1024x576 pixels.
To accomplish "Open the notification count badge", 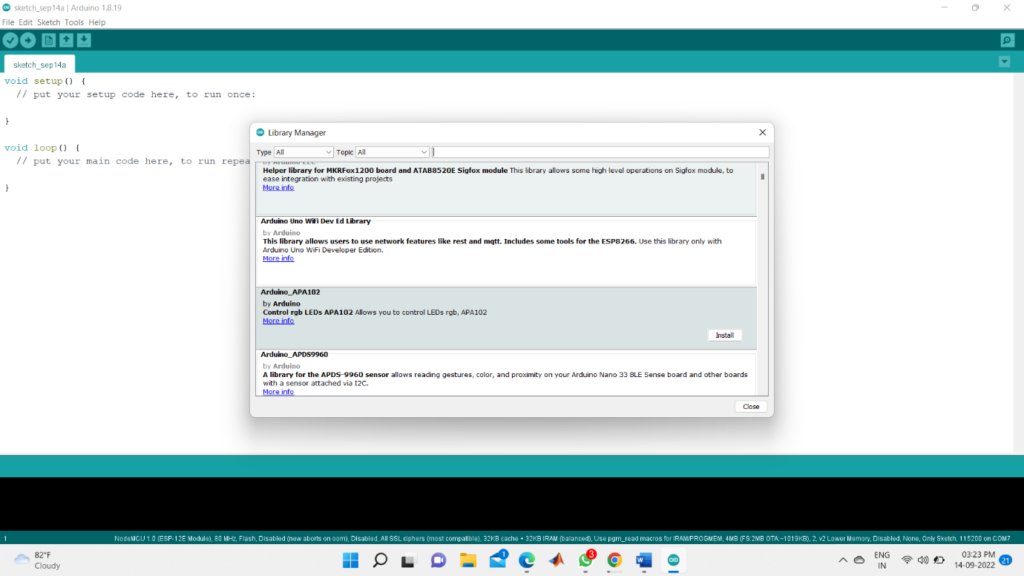I will (x=1006, y=560).
